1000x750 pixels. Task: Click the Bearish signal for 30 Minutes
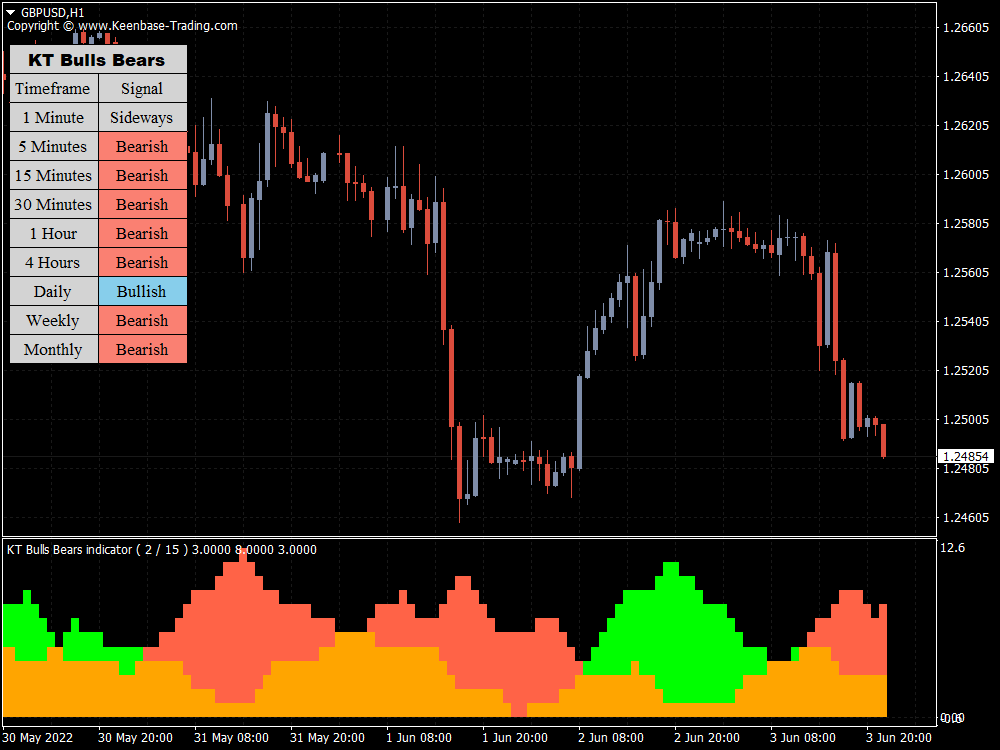143,204
